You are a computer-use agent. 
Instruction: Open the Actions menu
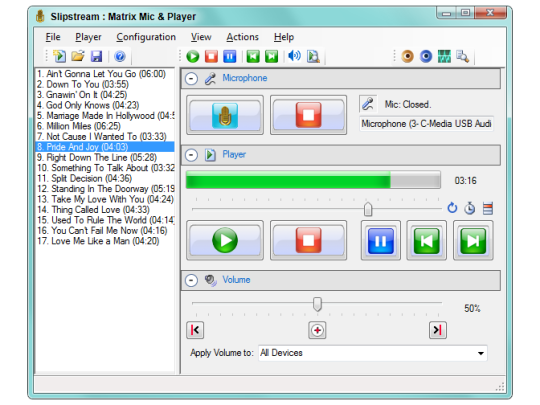tap(242, 37)
